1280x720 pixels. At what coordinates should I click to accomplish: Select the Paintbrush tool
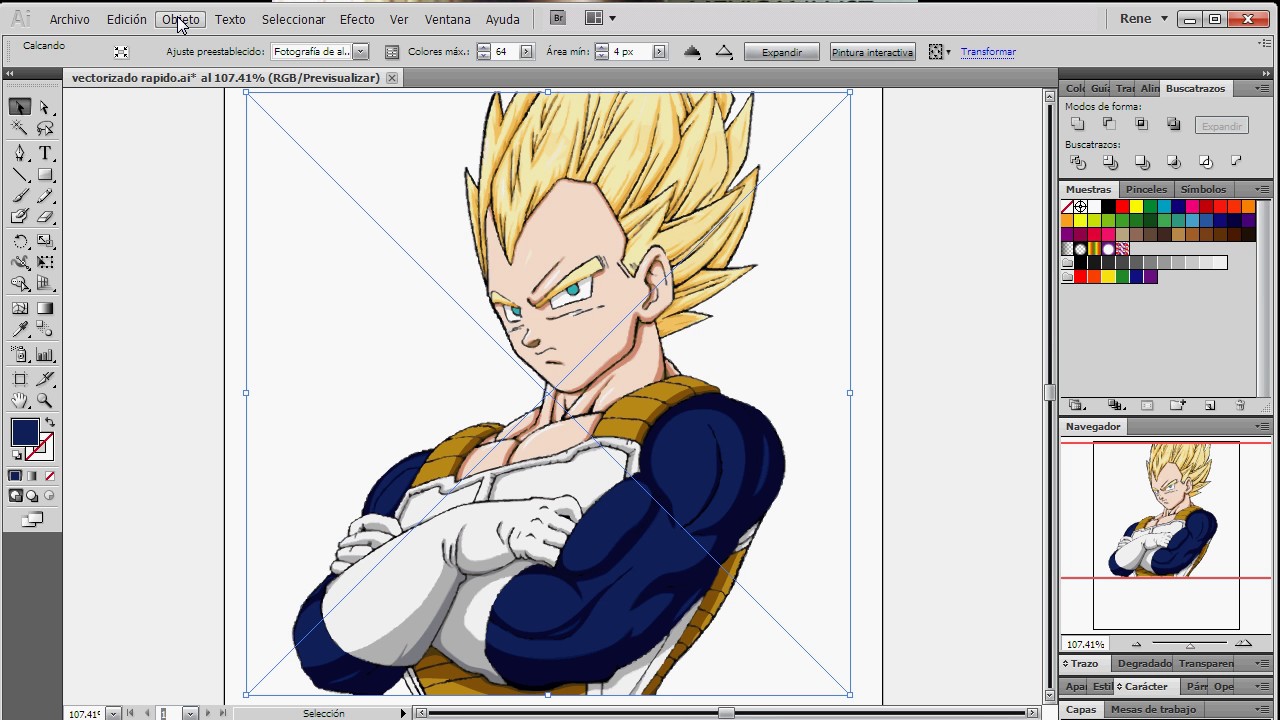pyautogui.click(x=20, y=196)
